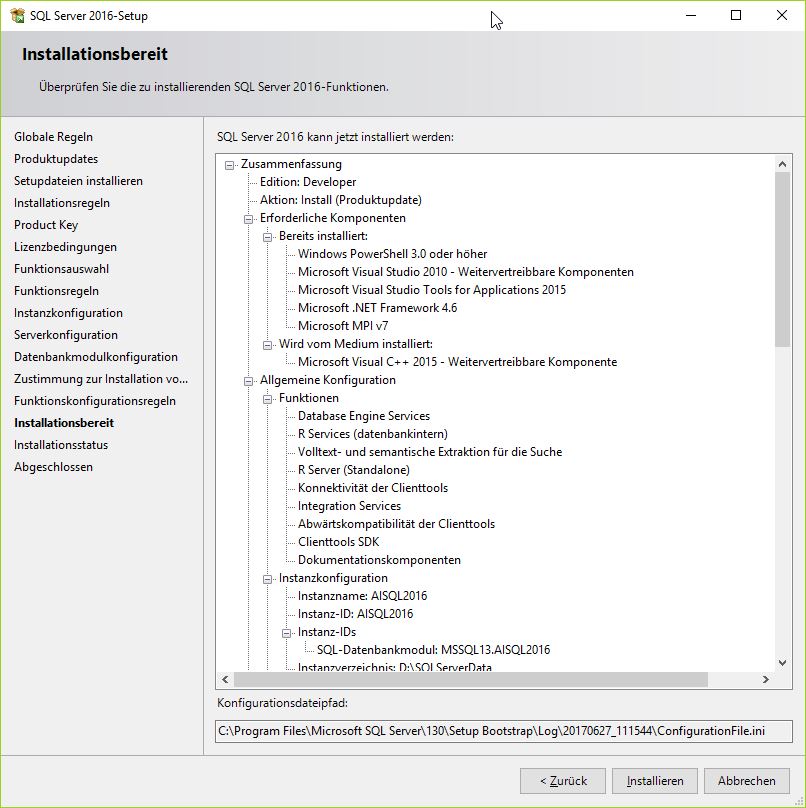Click the horizontal scrollbar thumb
806x808 pixels.
coord(471,679)
